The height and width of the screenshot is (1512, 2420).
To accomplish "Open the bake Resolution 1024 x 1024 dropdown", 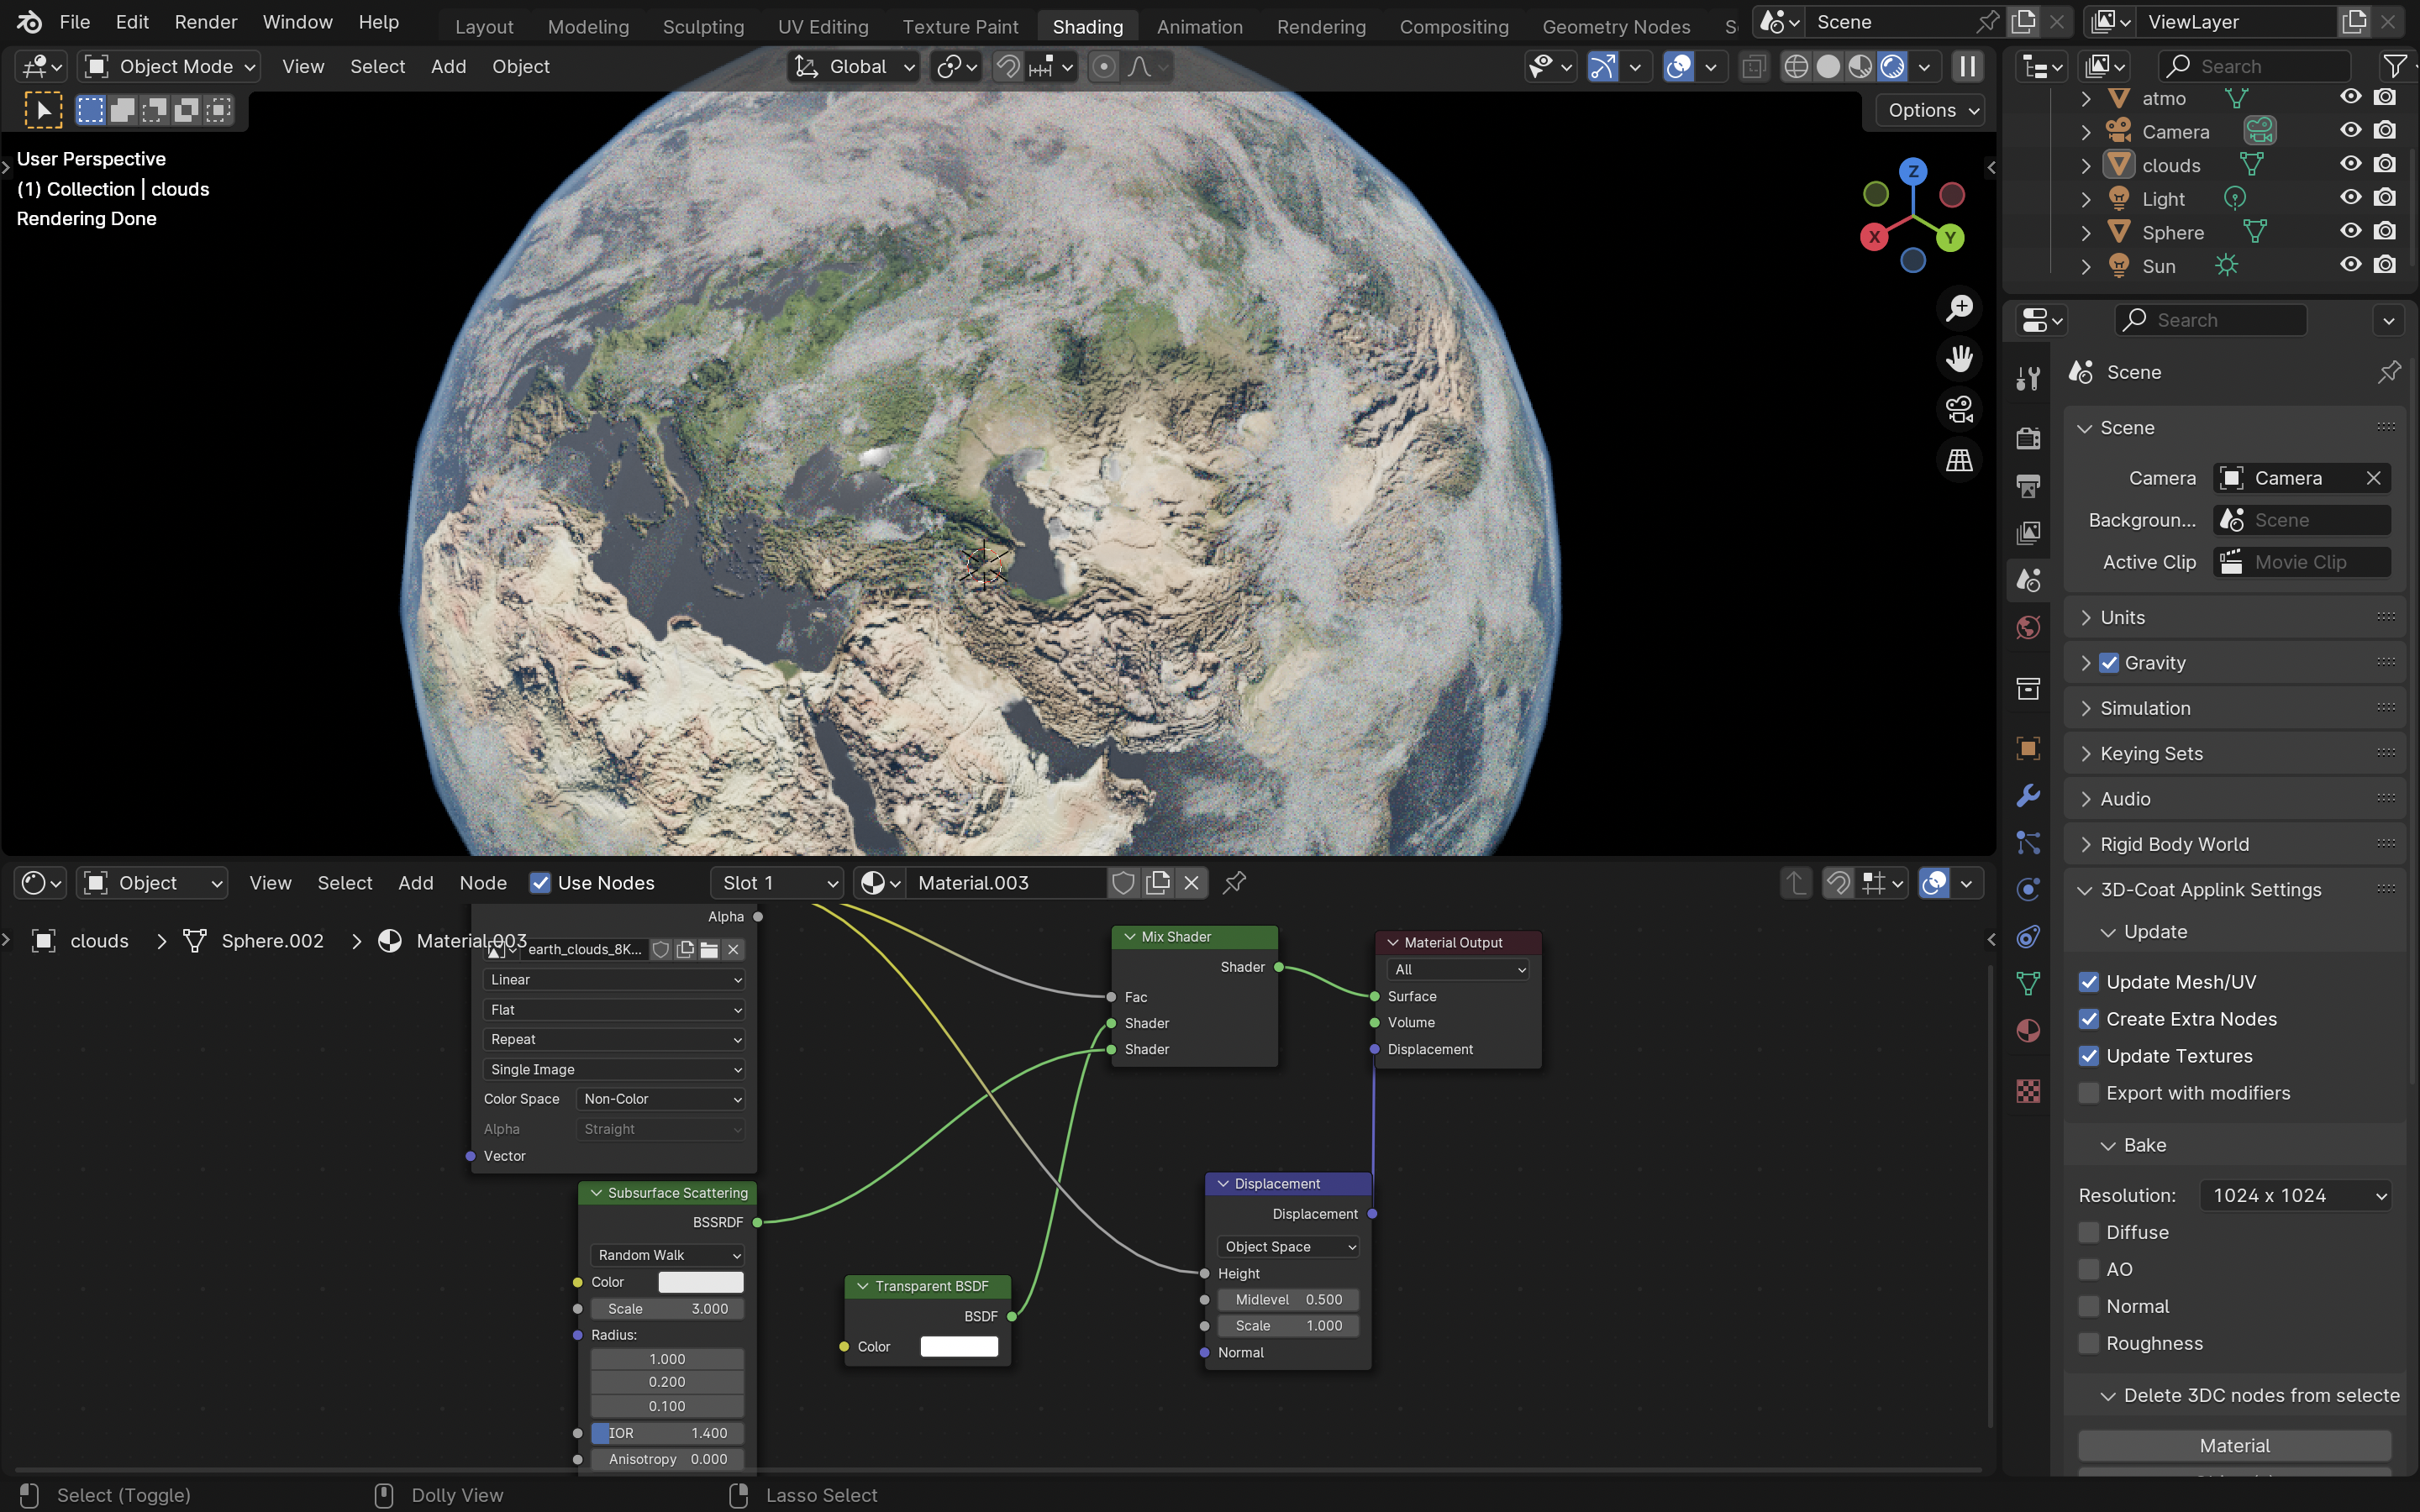I will (x=2296, y=1195).
